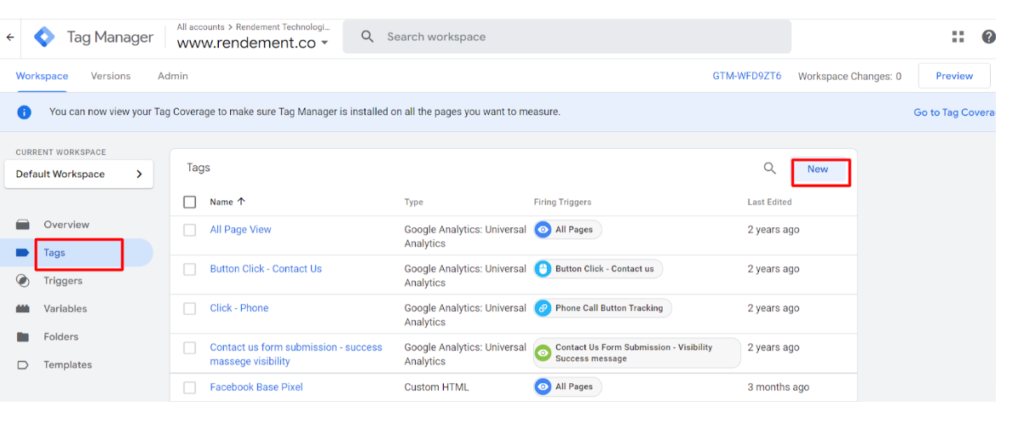This screenshot has width=1024, height=435.
Task: Click the 3 months ago cell
Action: [778, 387]
